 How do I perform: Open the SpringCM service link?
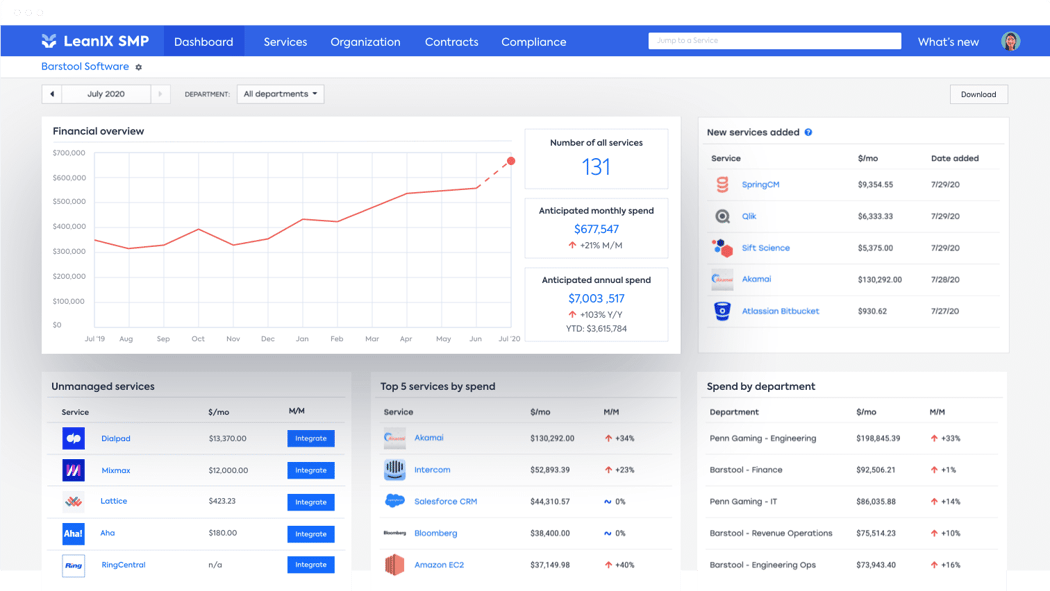click(760, 185)
